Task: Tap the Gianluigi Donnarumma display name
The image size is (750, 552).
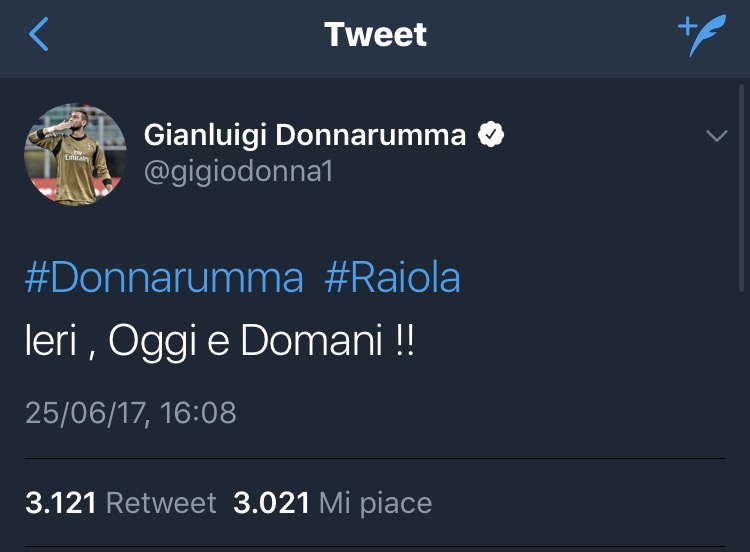Action: click(x=305, y=135)
